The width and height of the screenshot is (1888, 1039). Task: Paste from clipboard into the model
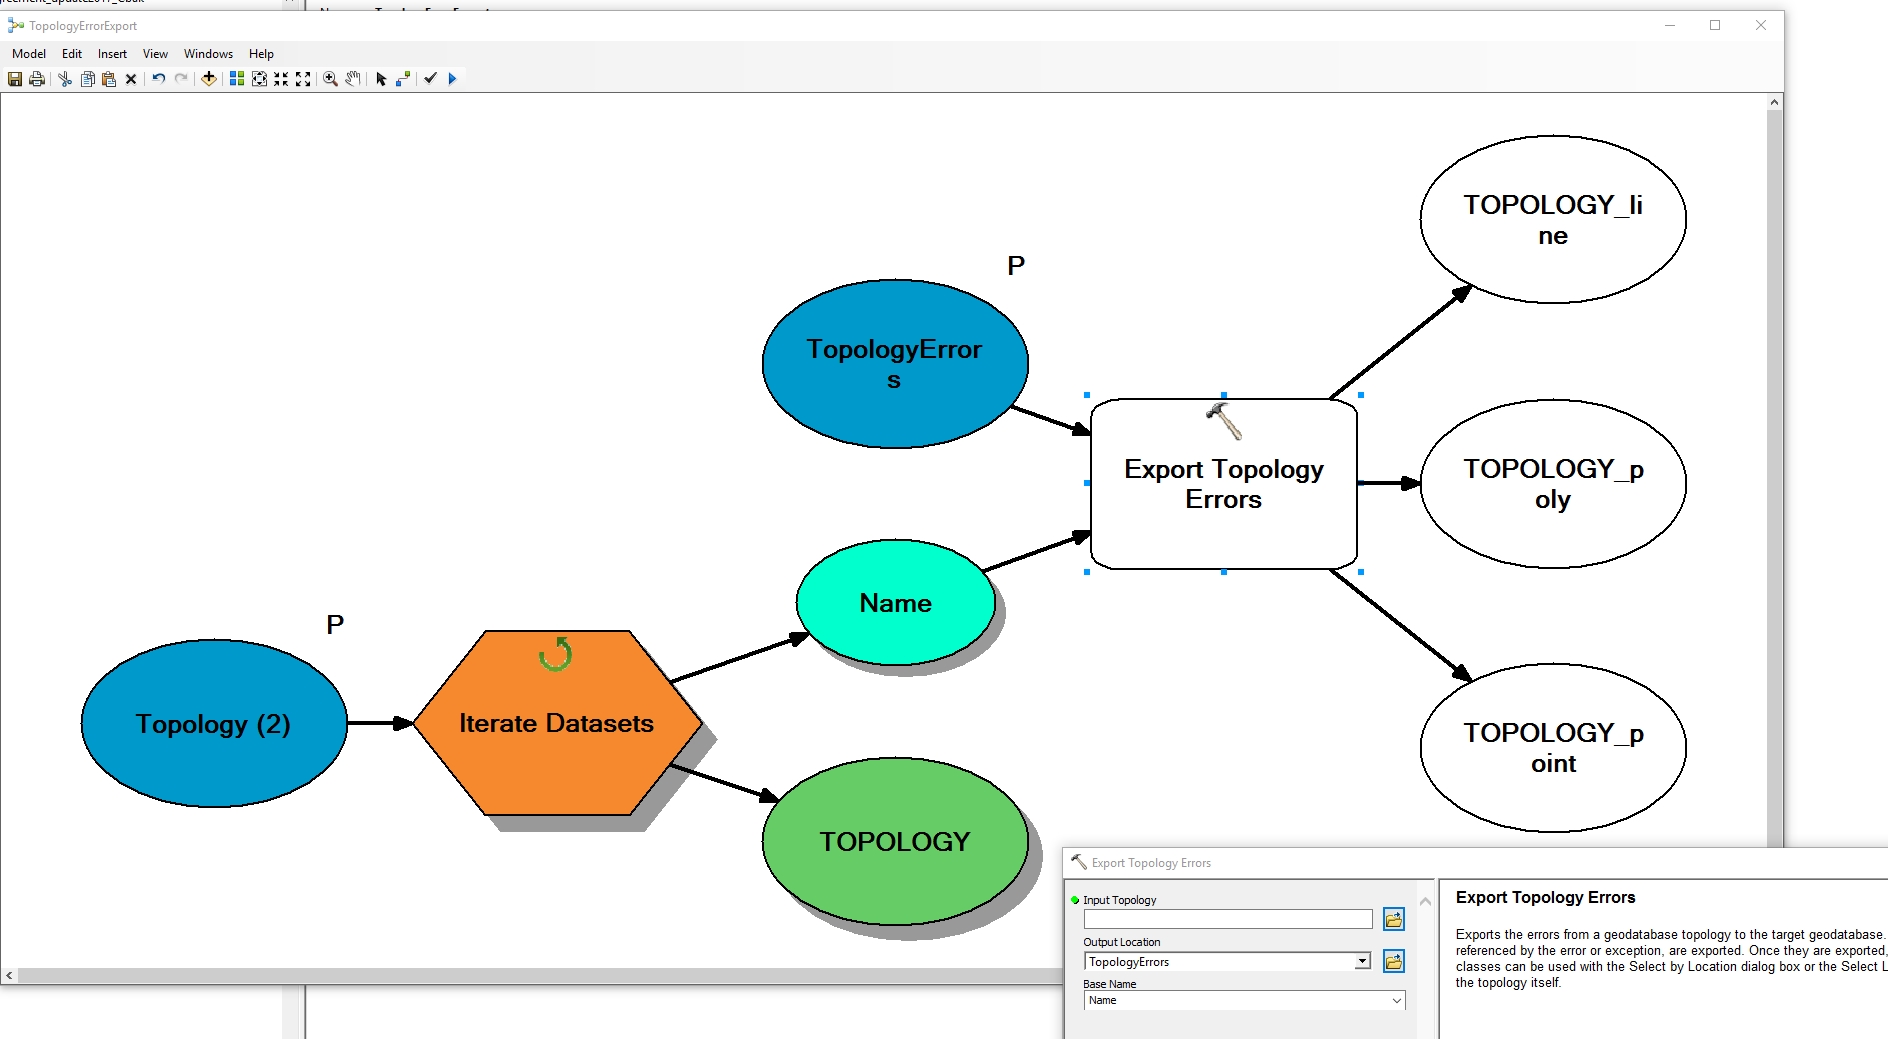coord(109,79)
